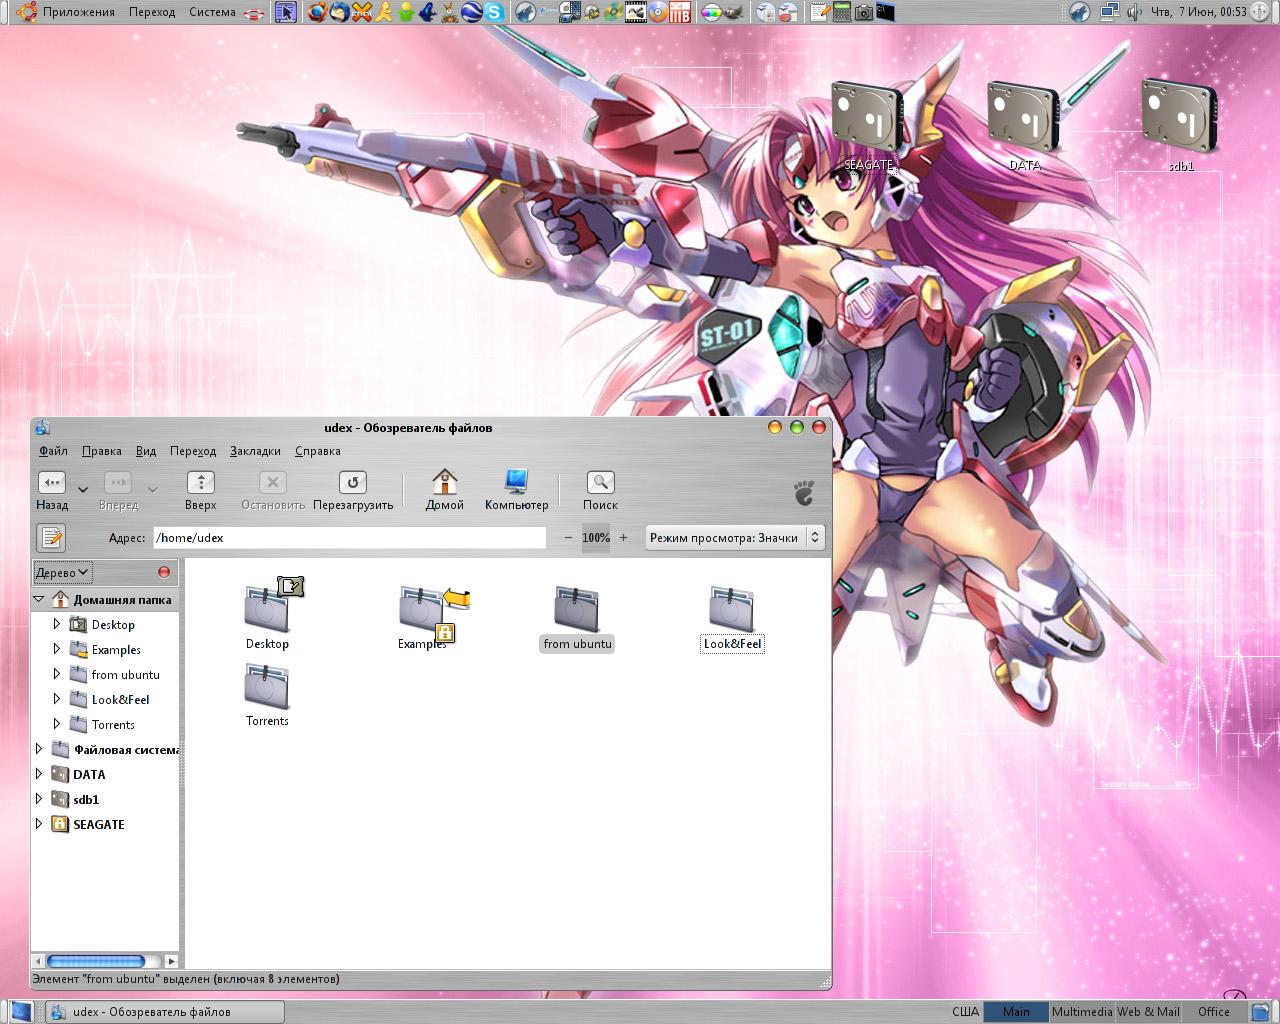Expand the from ubuntu tree node
This screenshot has width=1280, height=1024.
point(57,674)
